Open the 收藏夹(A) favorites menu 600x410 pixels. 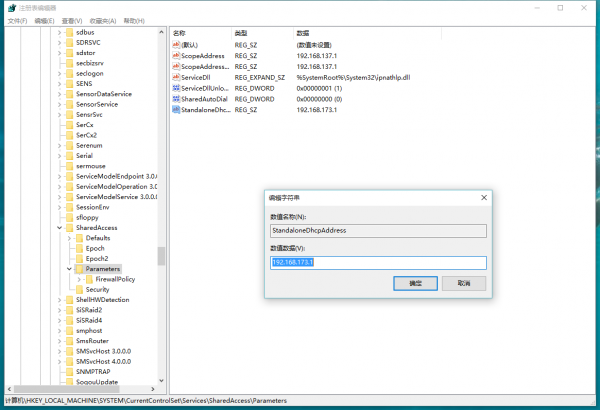click(102, 20)
